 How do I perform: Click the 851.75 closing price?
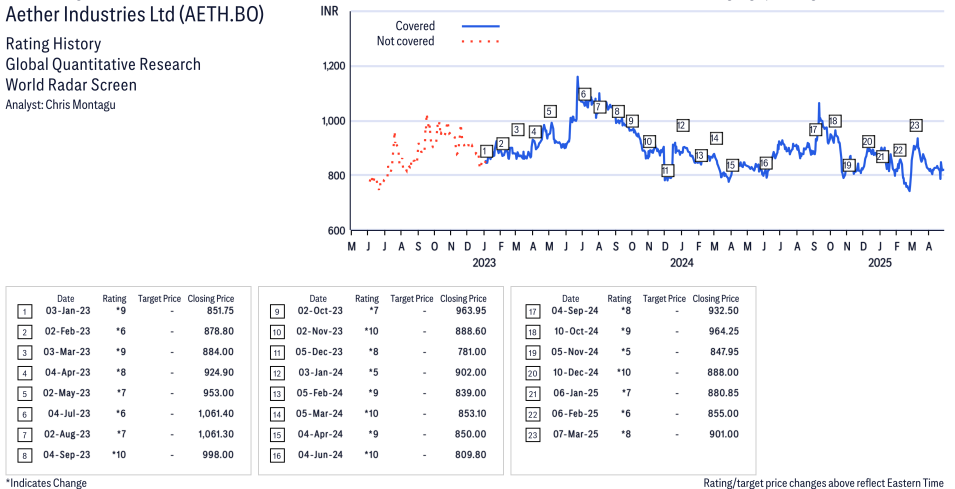tap(219, 311)
